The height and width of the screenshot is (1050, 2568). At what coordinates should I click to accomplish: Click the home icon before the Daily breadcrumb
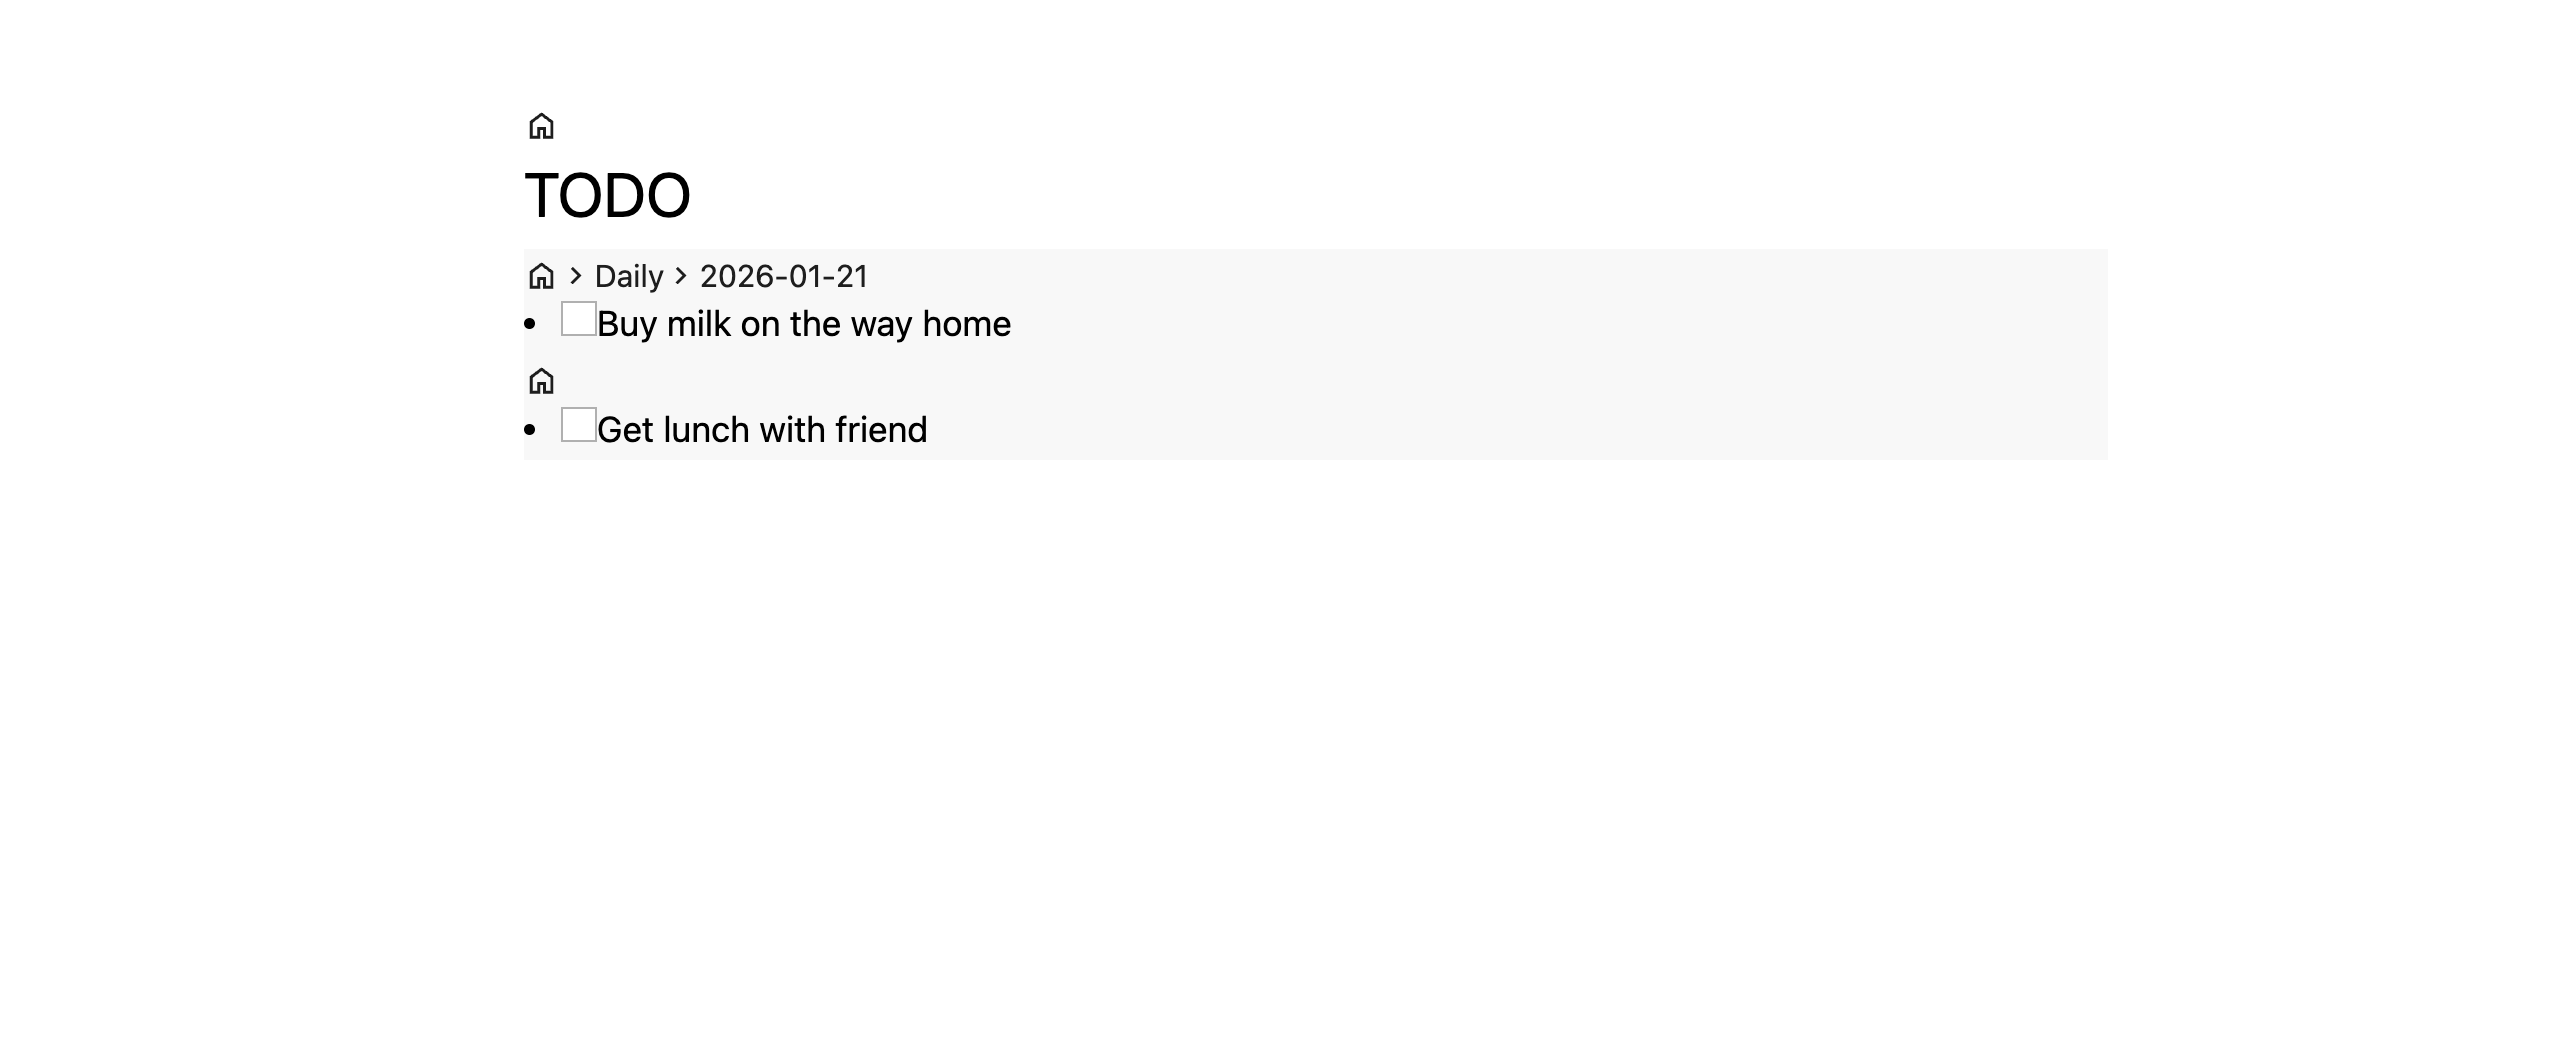point(541,276)
